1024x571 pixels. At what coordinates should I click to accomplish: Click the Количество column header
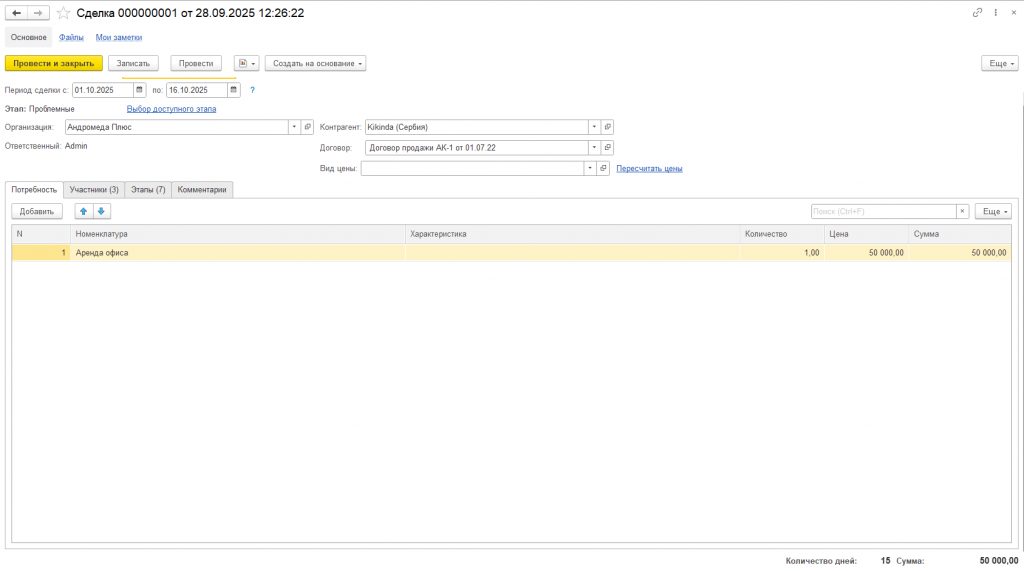(x=782, y=234)
